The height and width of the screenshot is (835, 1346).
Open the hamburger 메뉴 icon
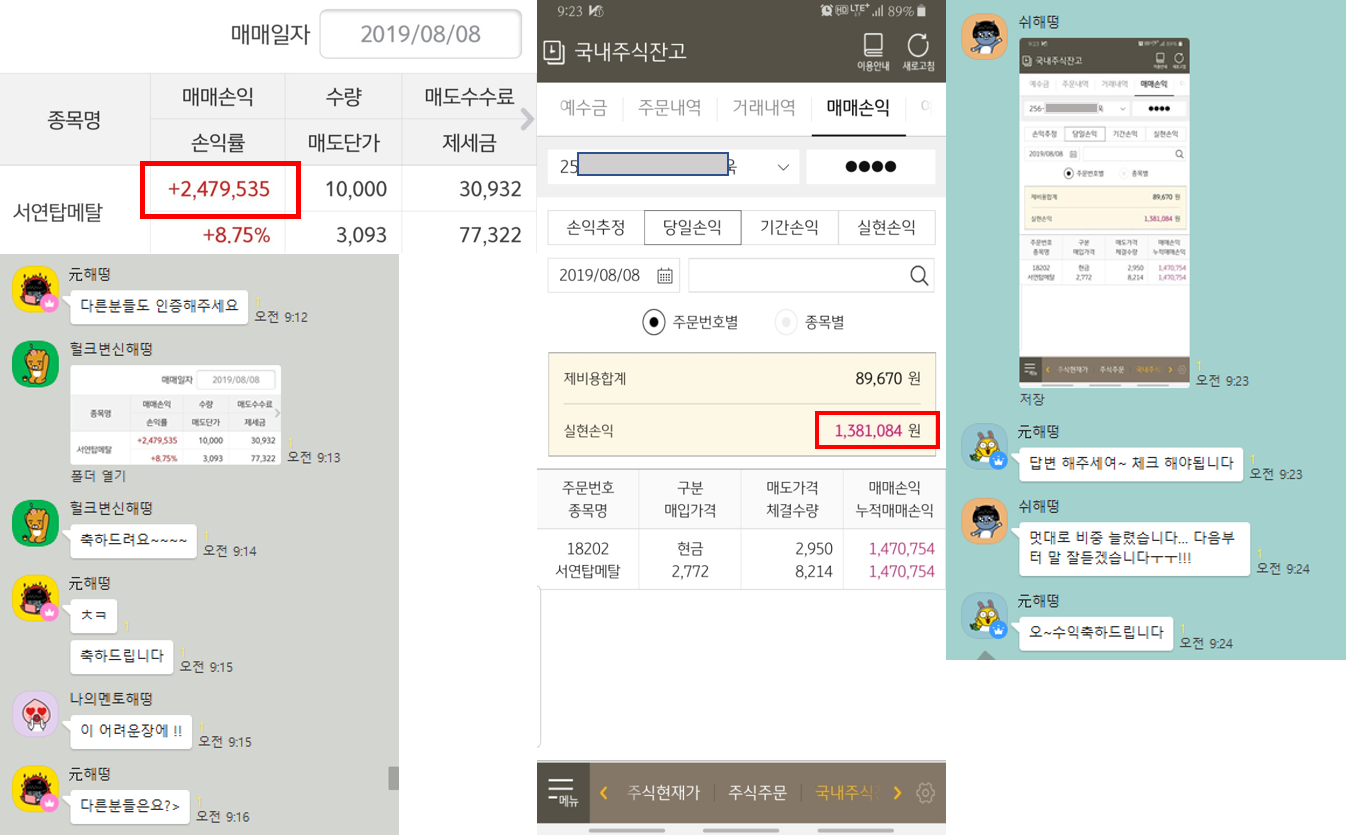[561, 791]
